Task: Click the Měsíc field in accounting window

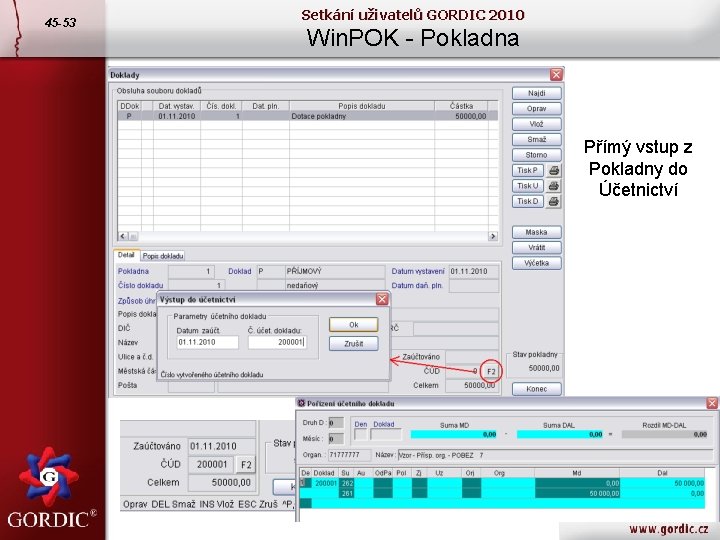Action: tap(336, 439)
